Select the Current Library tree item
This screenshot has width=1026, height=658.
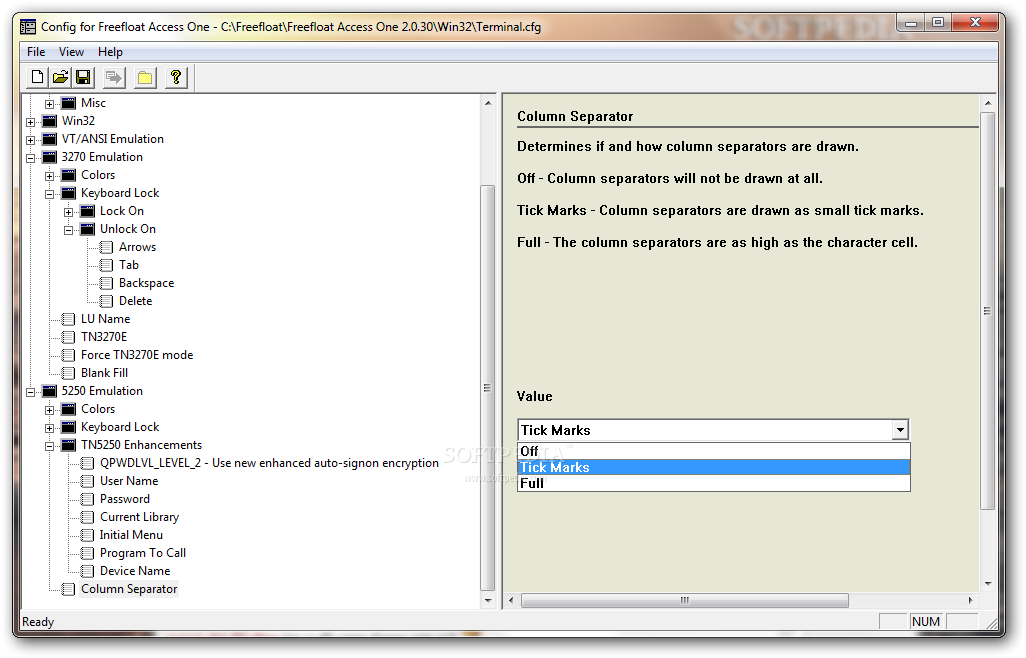click(x=139, y=517)
